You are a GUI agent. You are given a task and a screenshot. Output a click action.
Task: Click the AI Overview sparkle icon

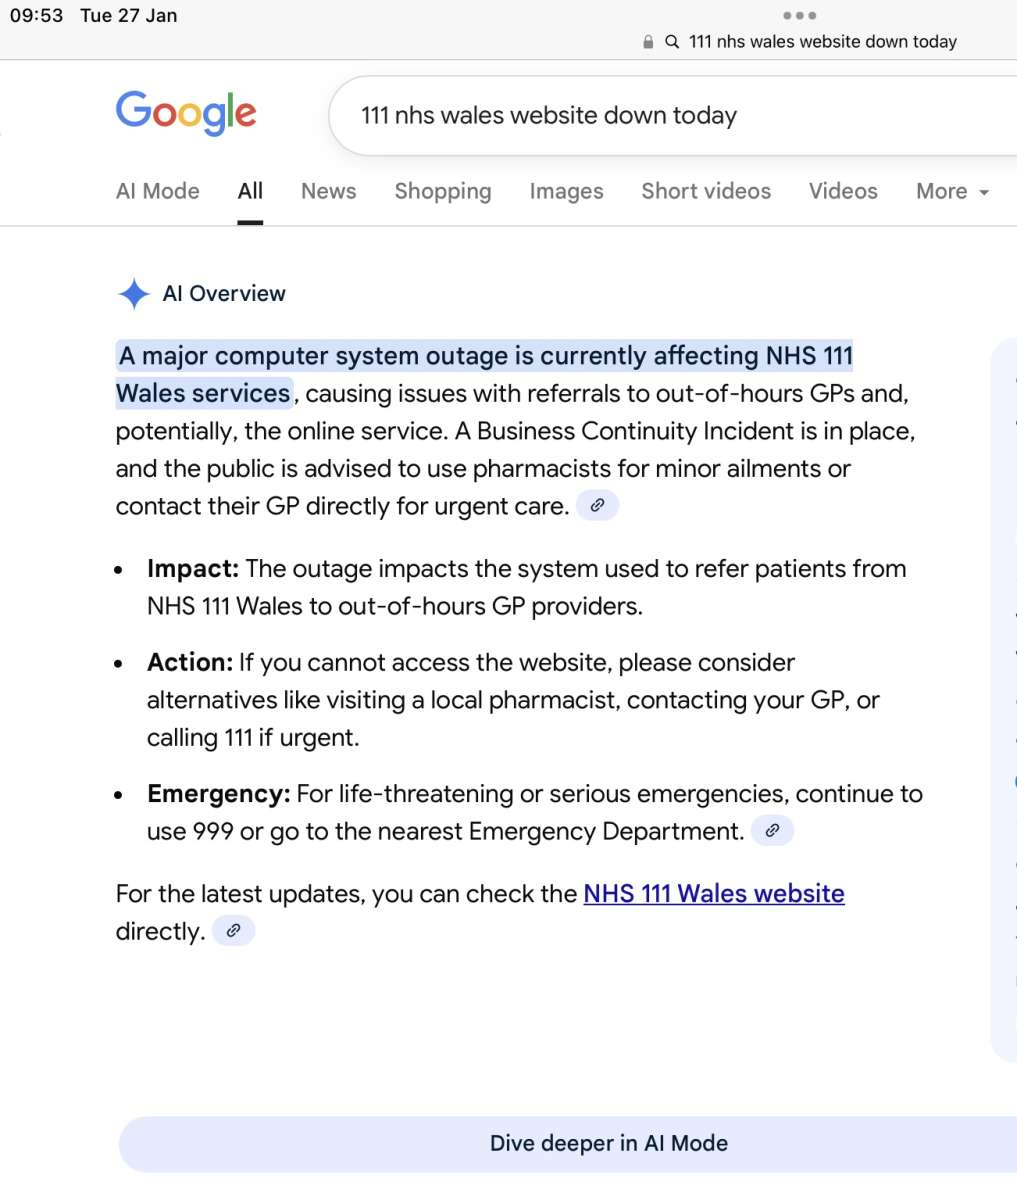pyautogui.click(x=134, y=294)
